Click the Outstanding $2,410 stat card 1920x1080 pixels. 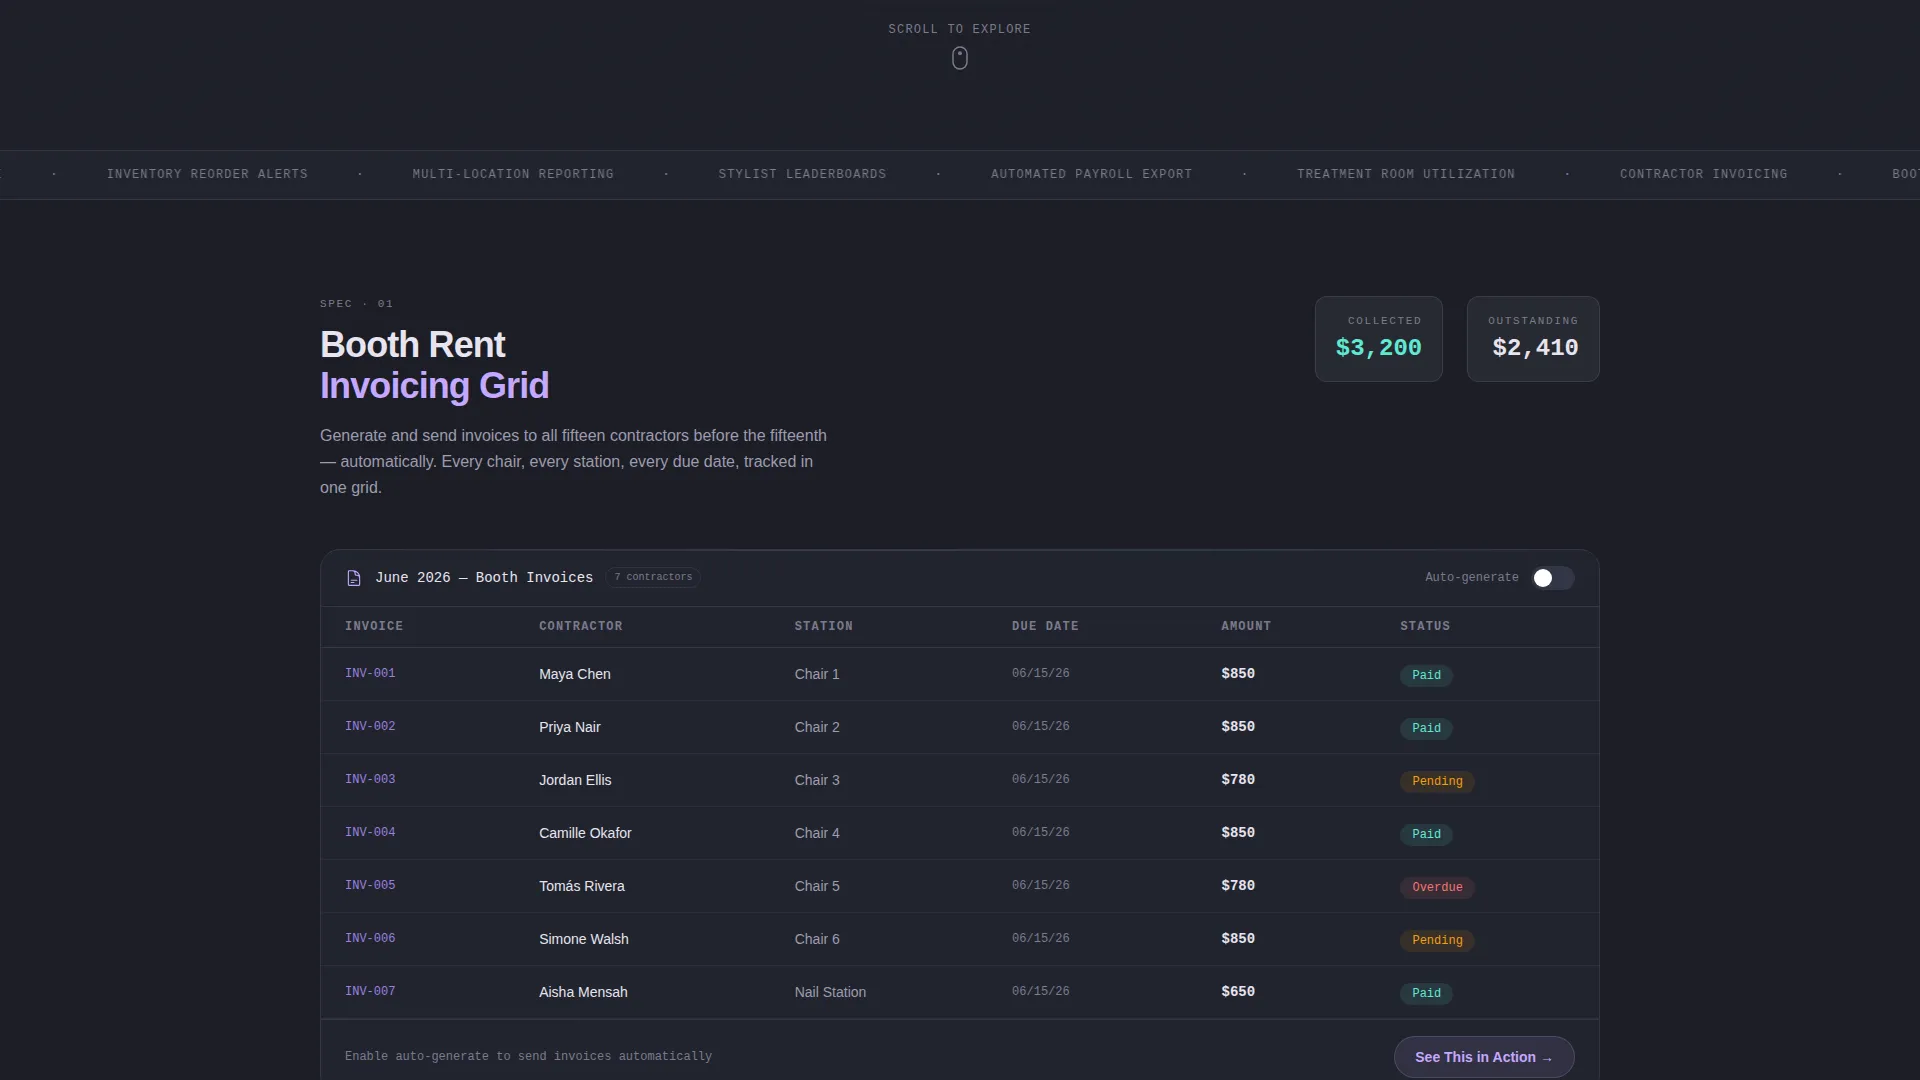1533,339
